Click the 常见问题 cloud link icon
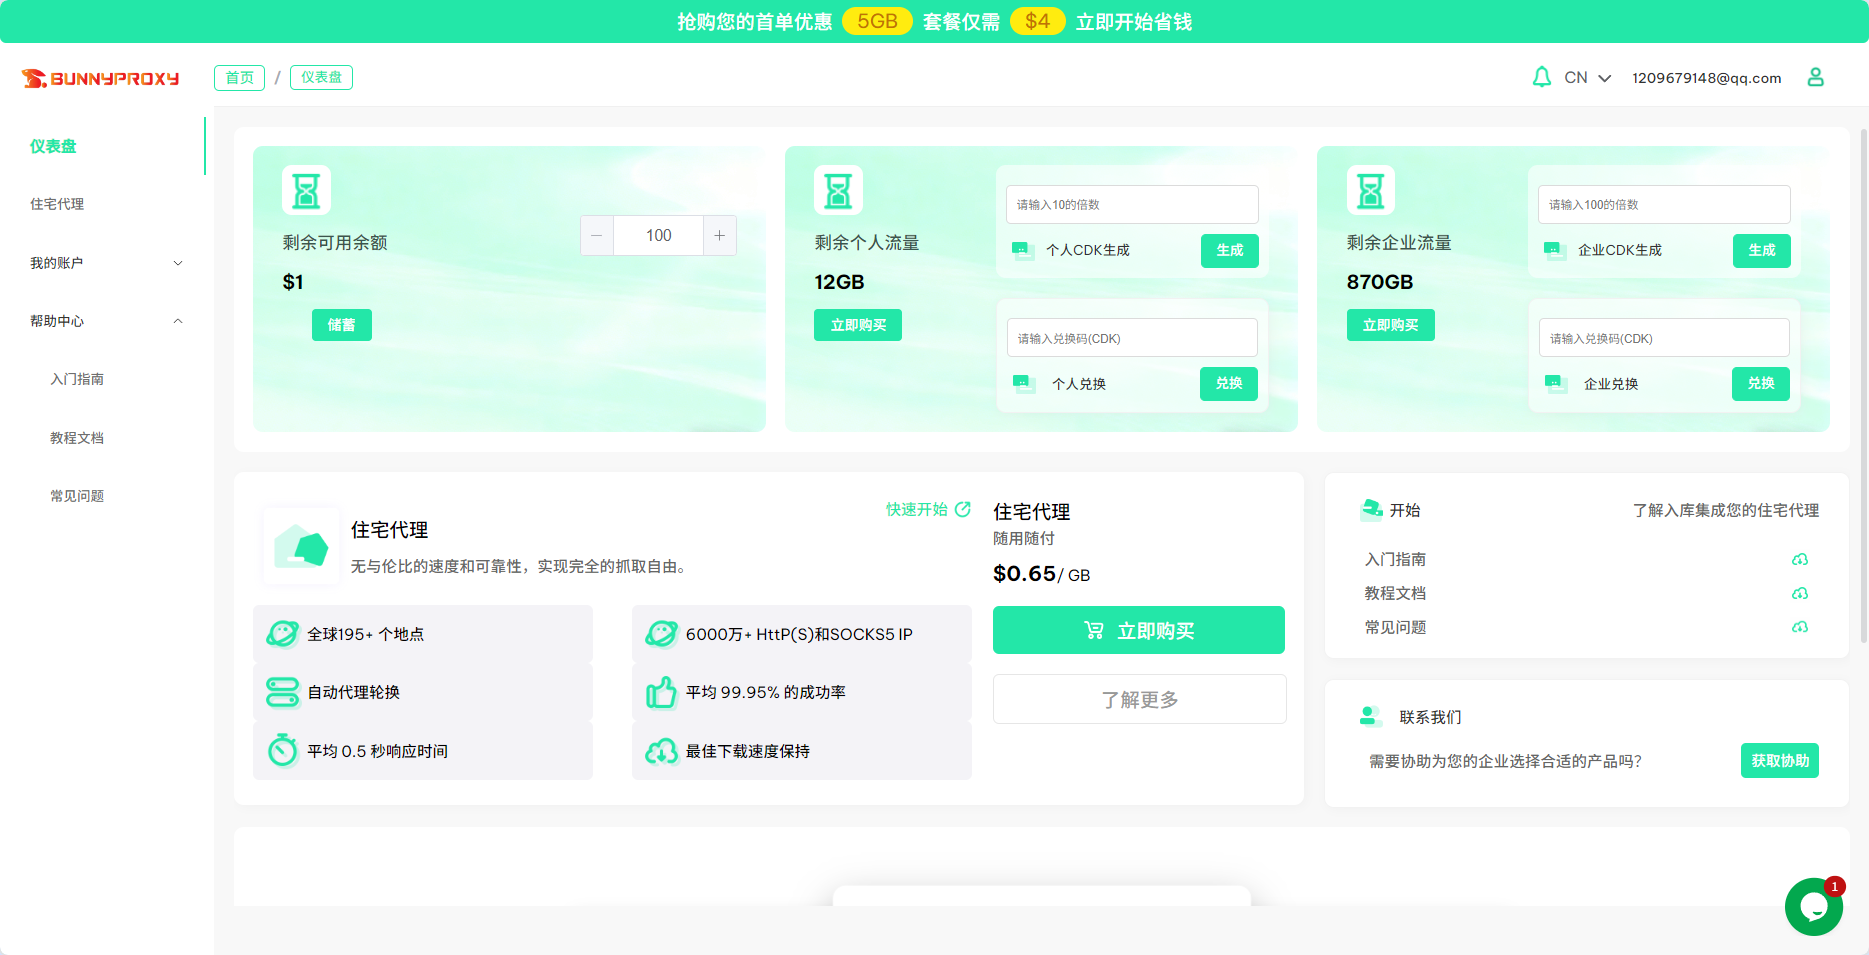 point(1799,628)
